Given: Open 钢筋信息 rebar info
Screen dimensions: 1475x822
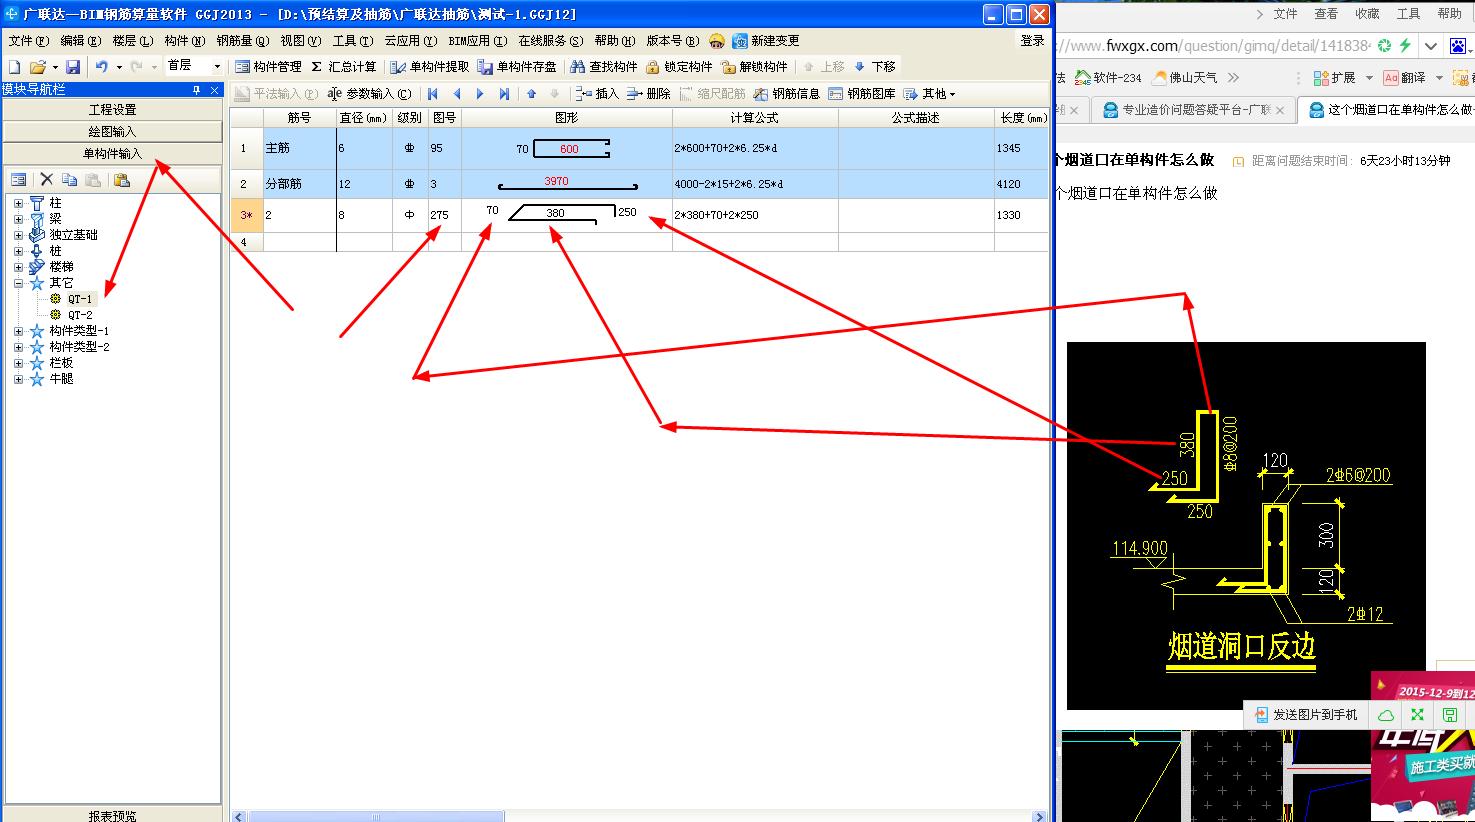Looking at the screenshot, I should [x=787, y=93].
